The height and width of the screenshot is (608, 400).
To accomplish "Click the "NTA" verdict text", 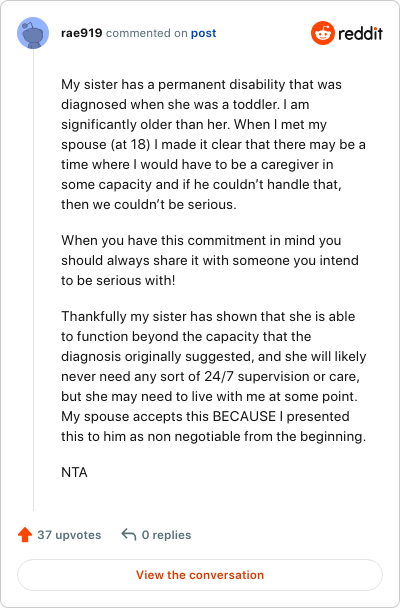I will pos(74,472).
